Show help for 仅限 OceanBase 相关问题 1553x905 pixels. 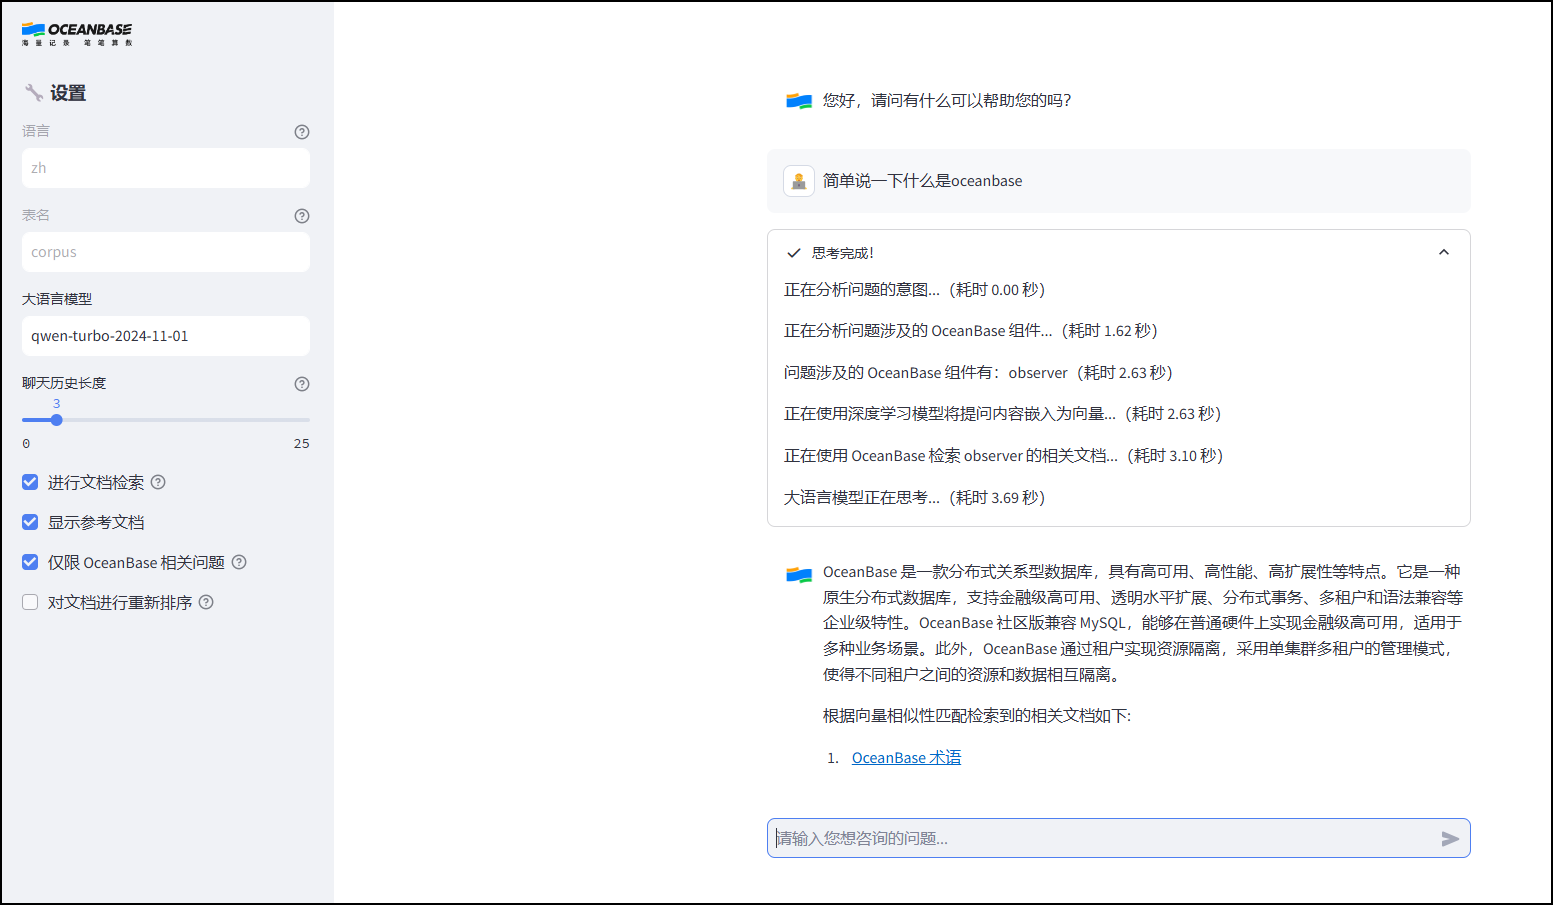pyautogui.click(x=239, y=562)
